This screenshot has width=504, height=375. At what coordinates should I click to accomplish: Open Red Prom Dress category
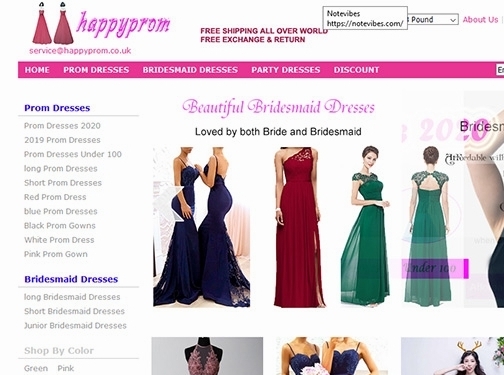click(55, 197)
